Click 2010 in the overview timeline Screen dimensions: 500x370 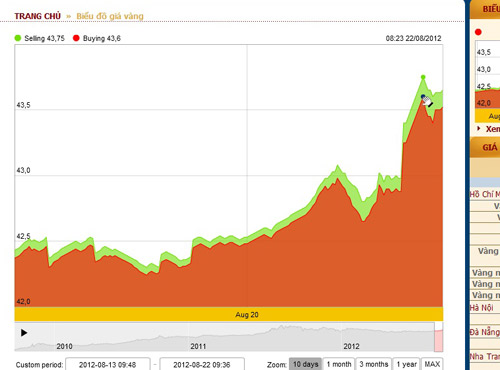point(64,346)
